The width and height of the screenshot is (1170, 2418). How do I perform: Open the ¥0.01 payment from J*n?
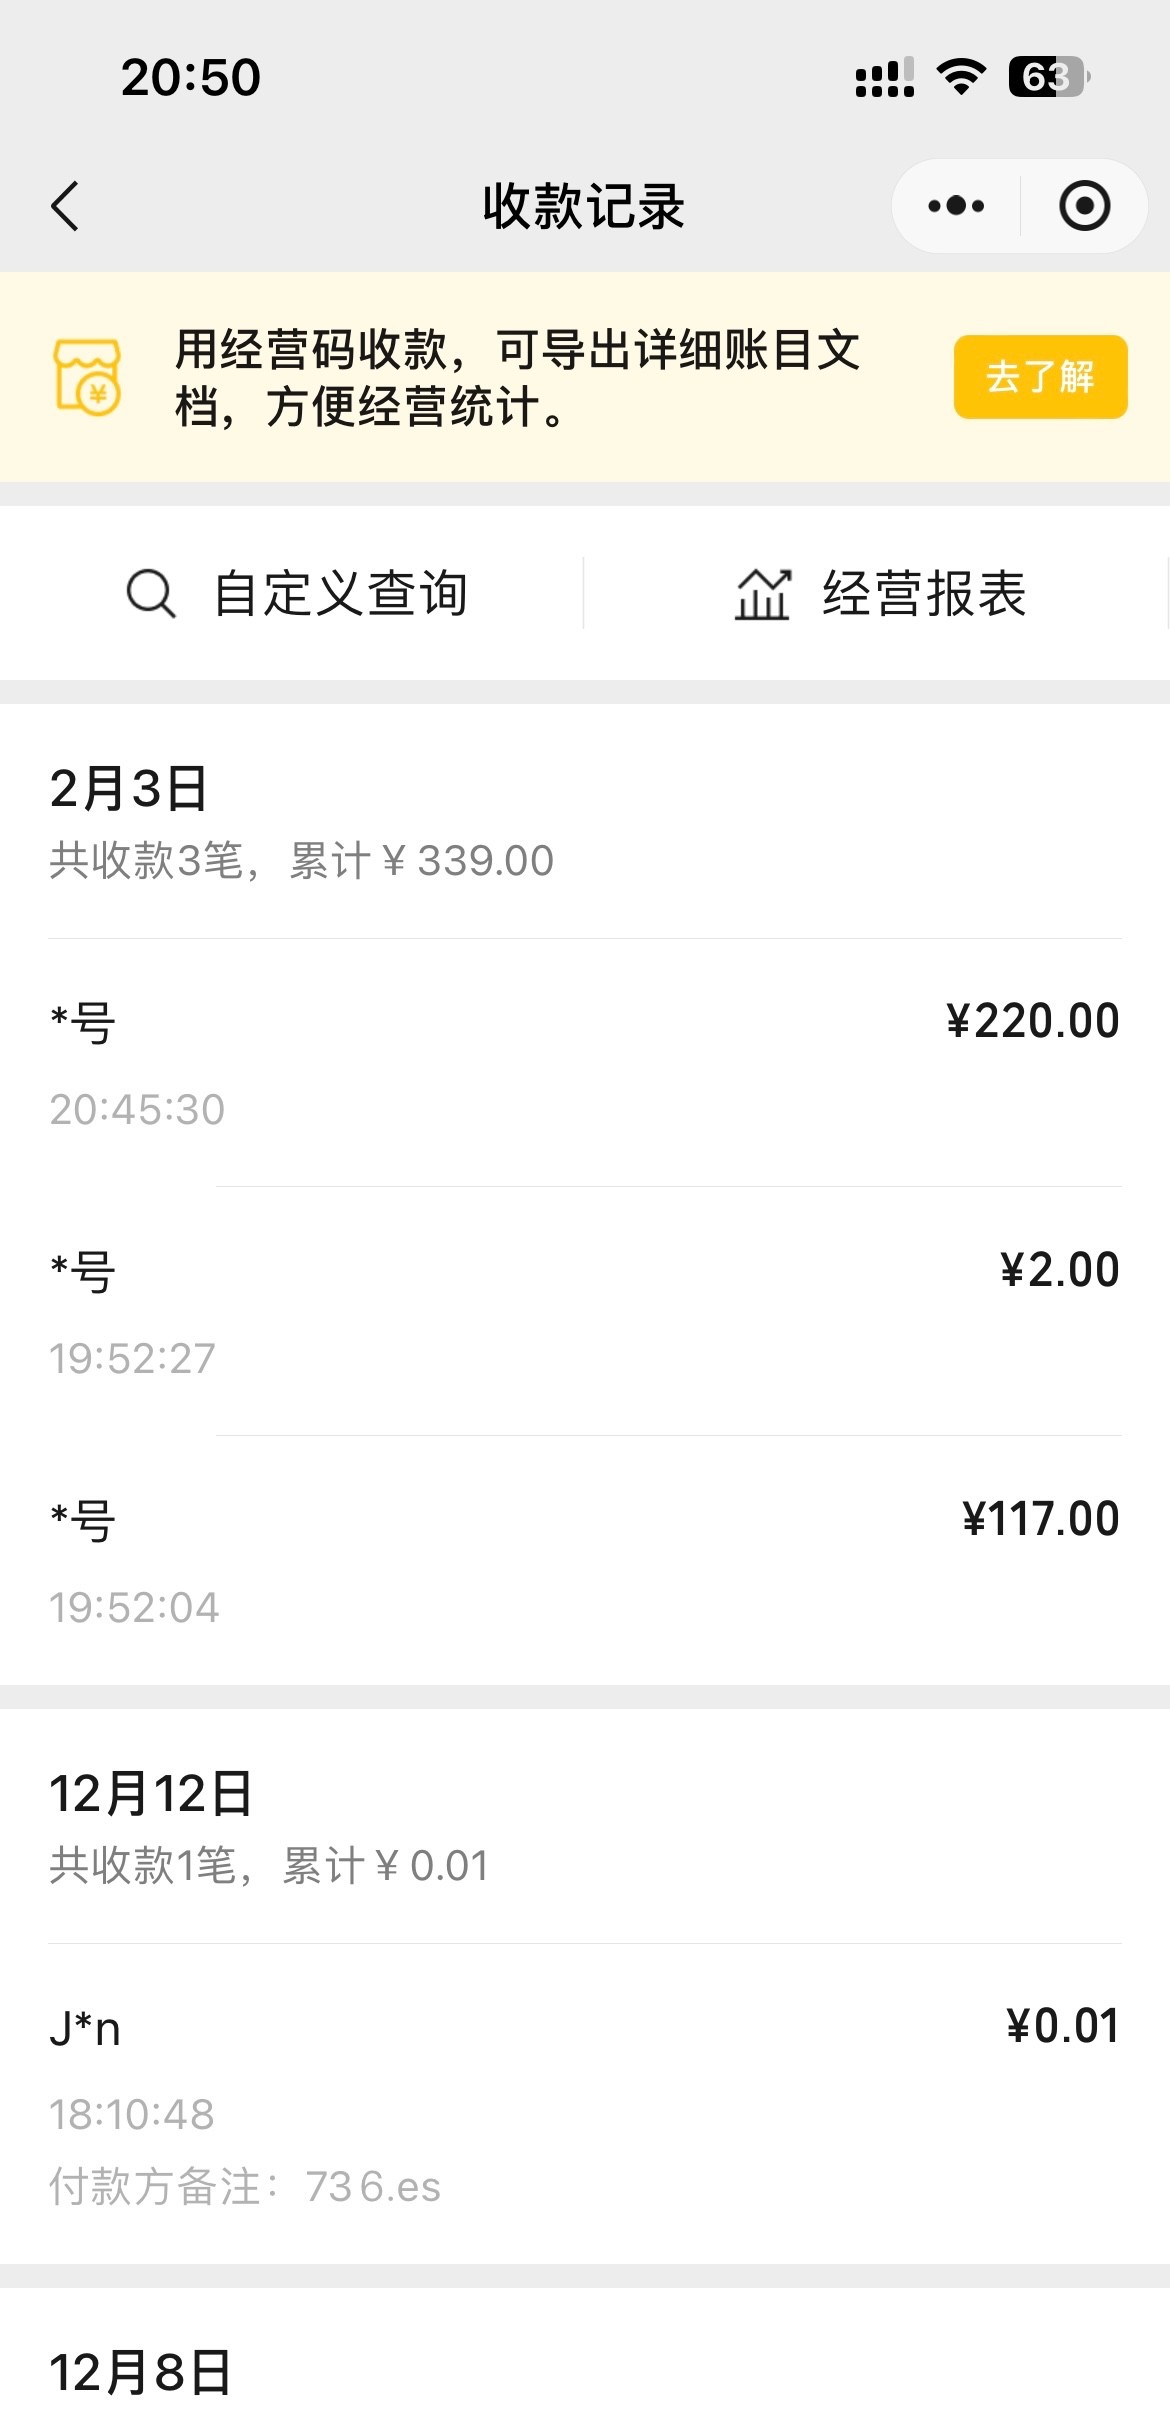click(x=584, y=2102)
